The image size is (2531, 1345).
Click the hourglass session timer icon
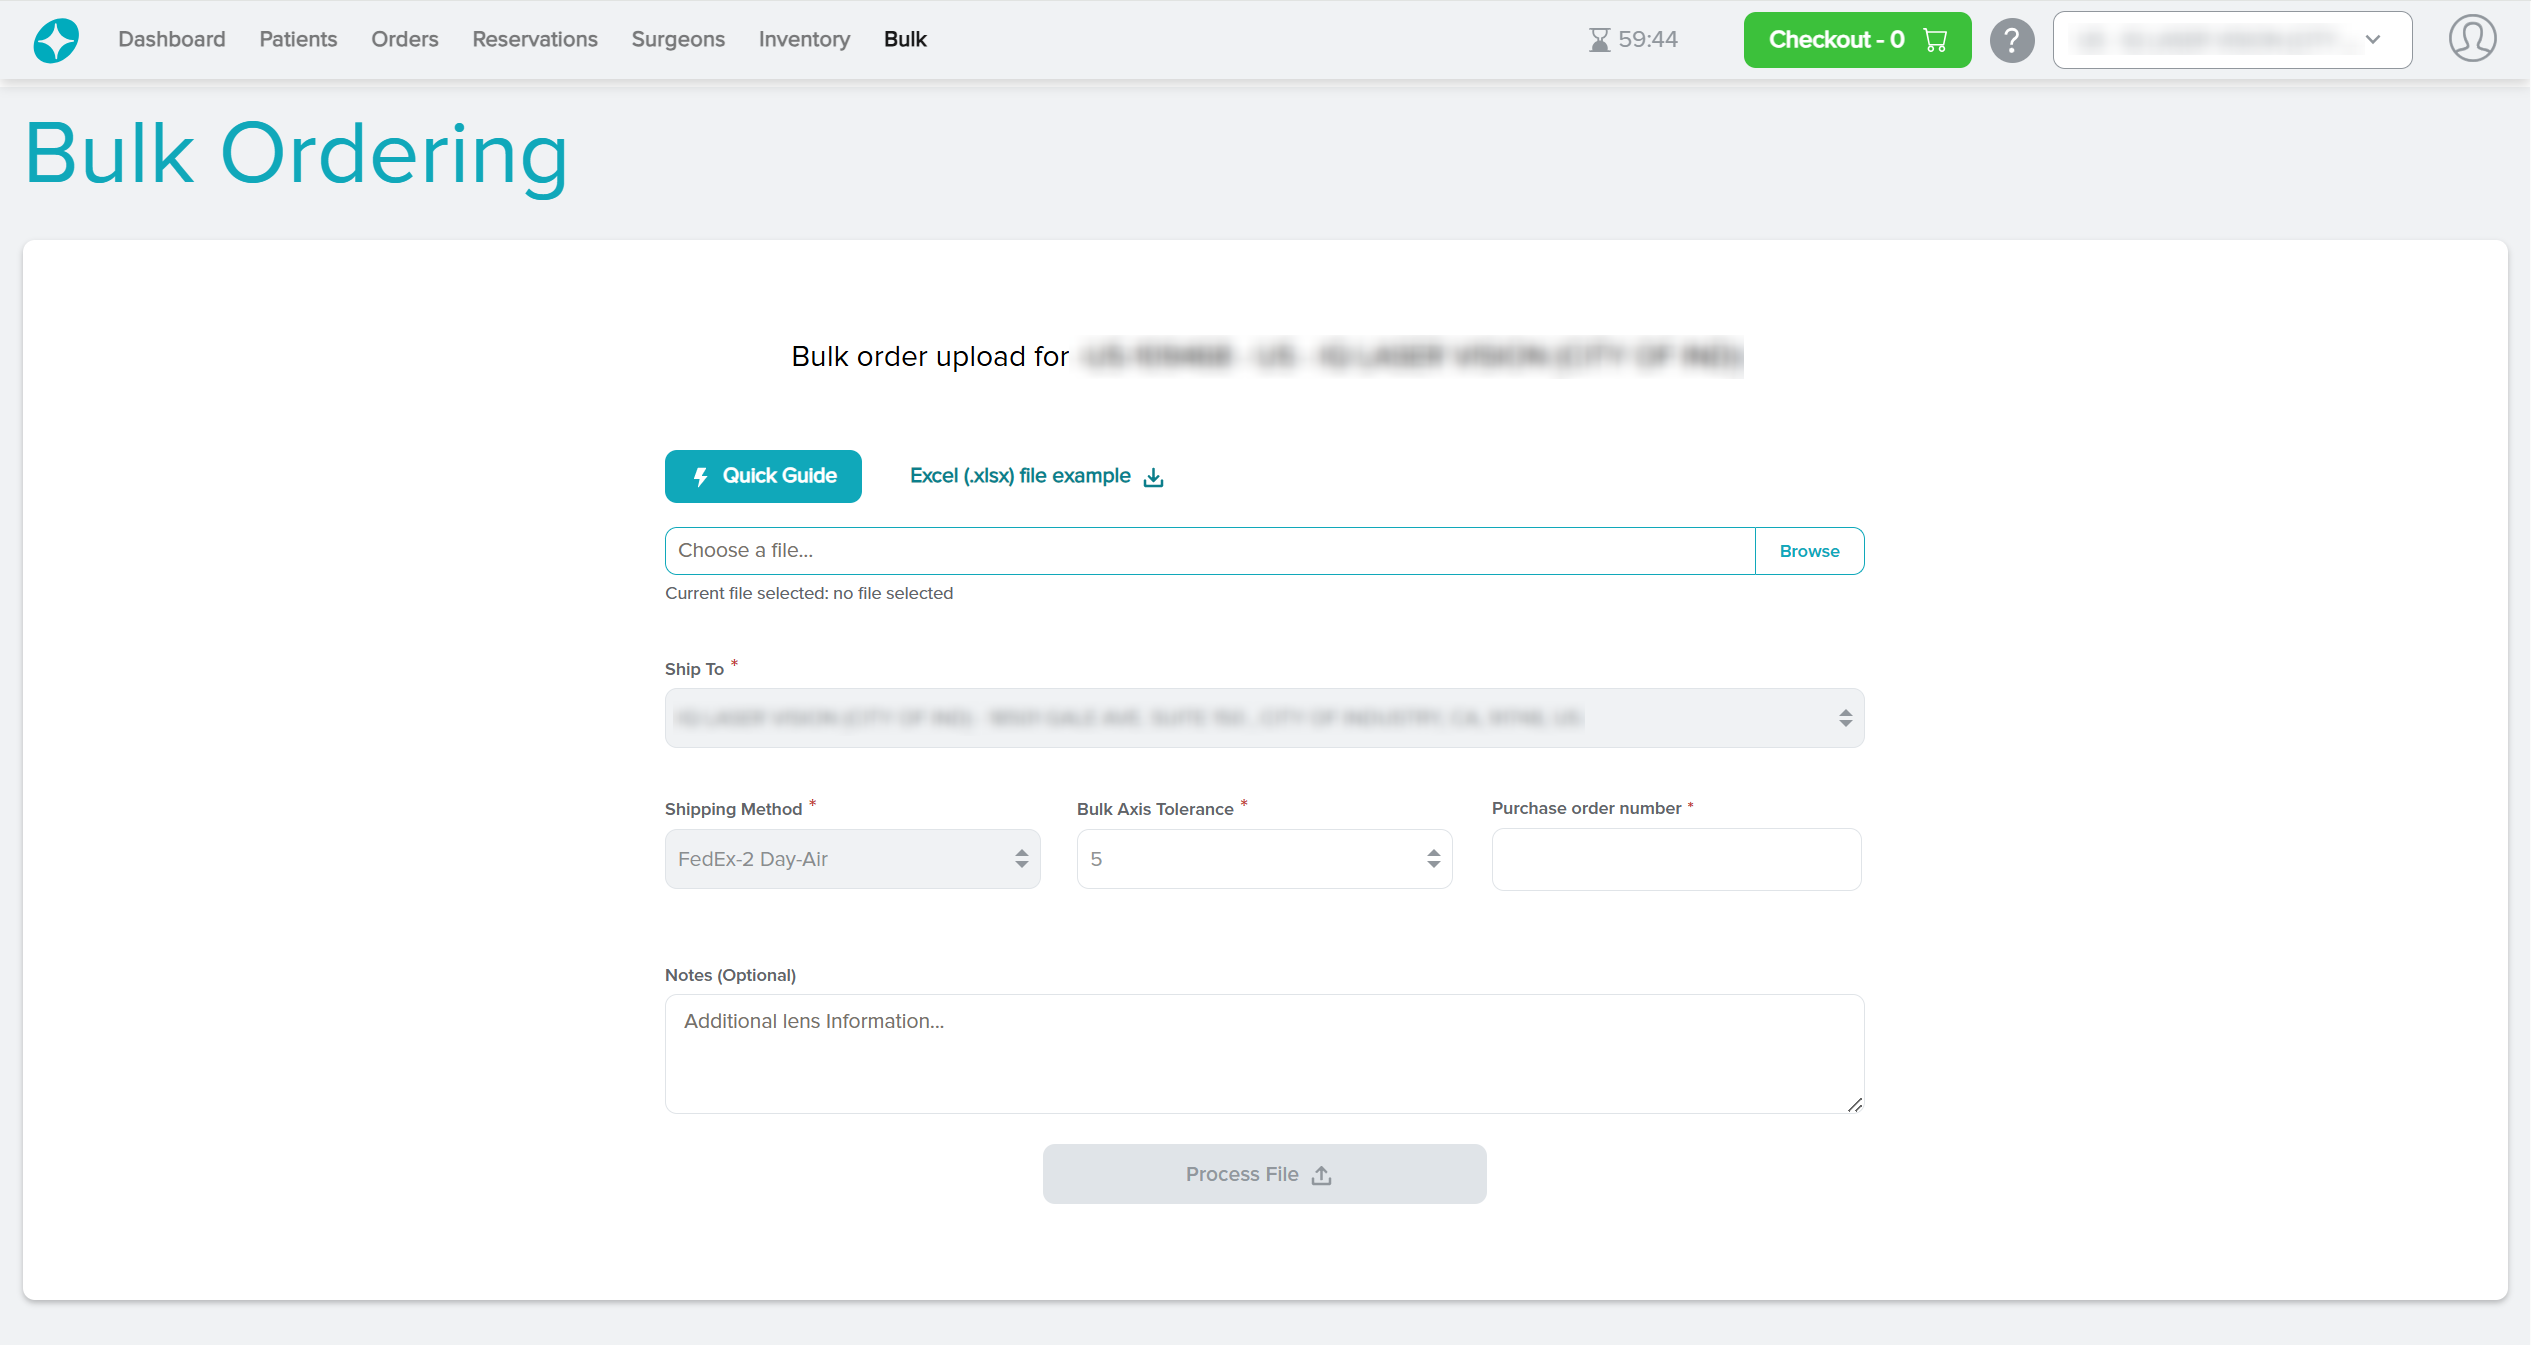[1599, 40]
